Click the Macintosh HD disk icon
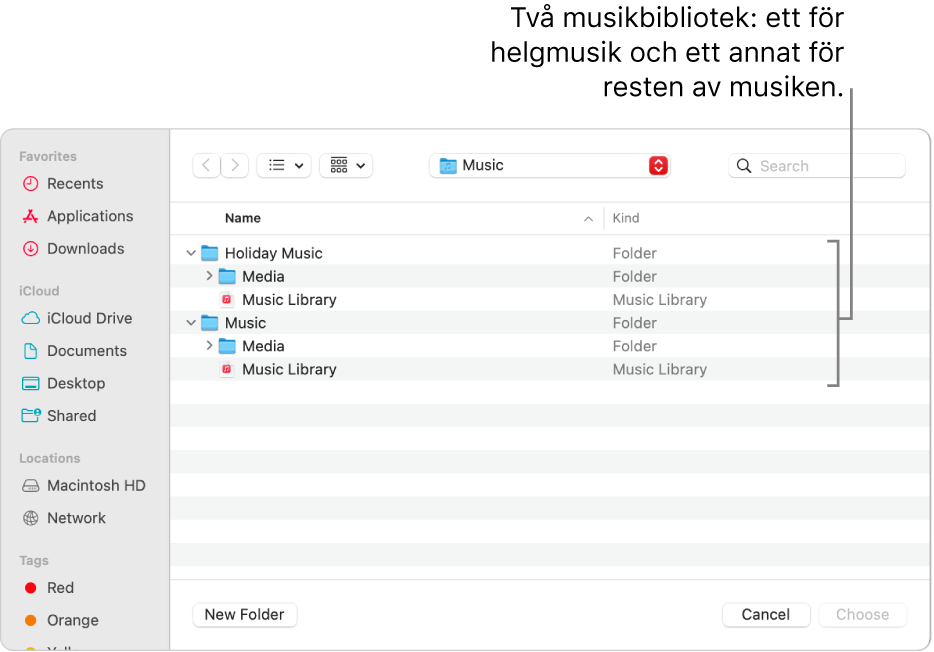Viewport: 934px width, 652px height. point(31,486)
